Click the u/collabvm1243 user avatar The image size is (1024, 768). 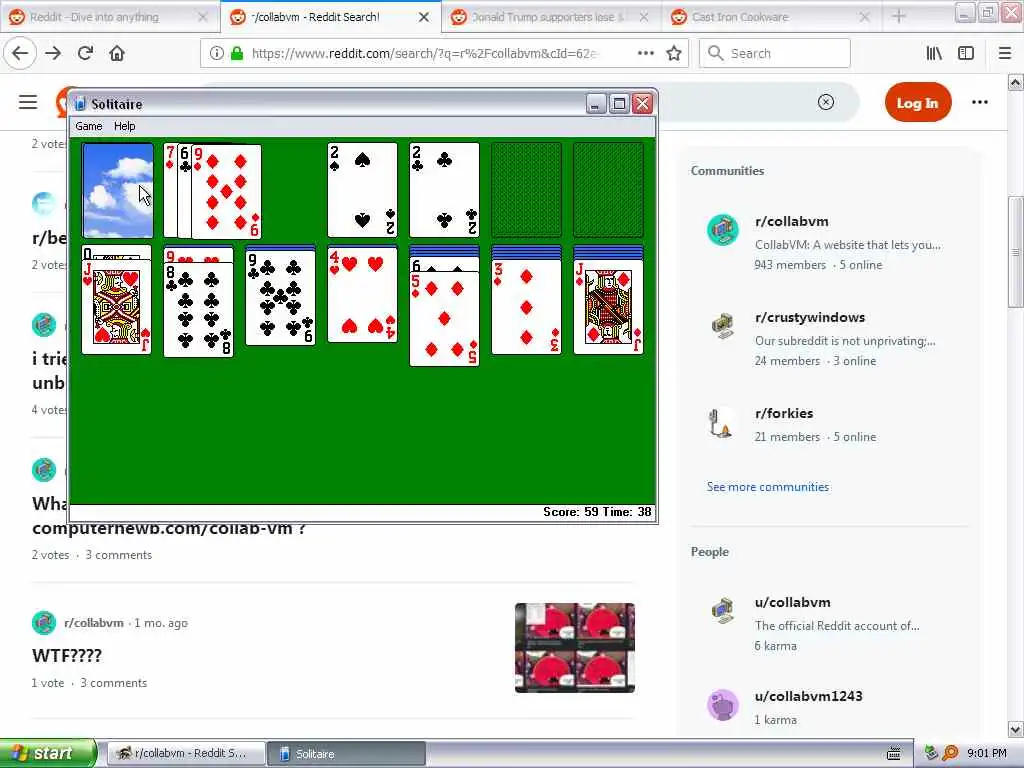(x=722, y=705)
